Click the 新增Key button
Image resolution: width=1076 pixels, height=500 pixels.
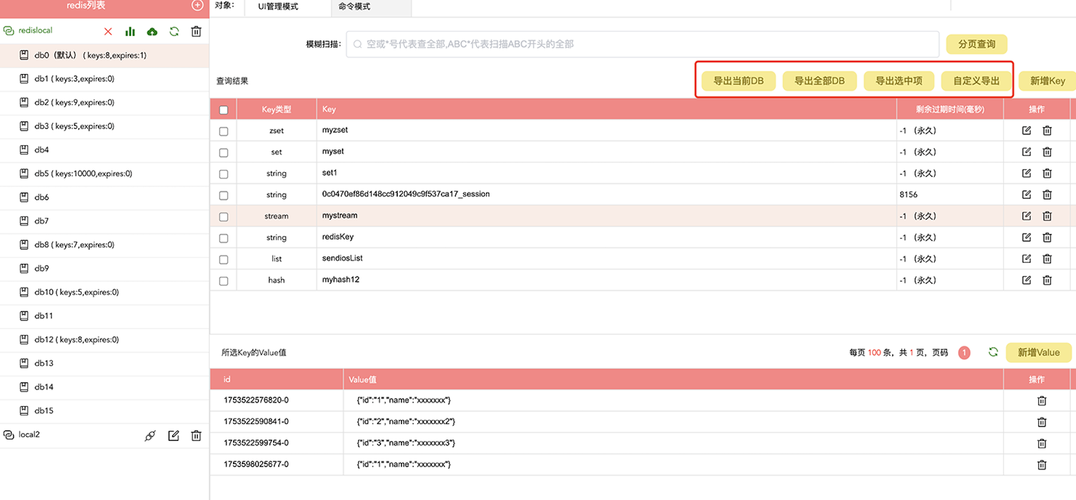[x=1047, y=81]
